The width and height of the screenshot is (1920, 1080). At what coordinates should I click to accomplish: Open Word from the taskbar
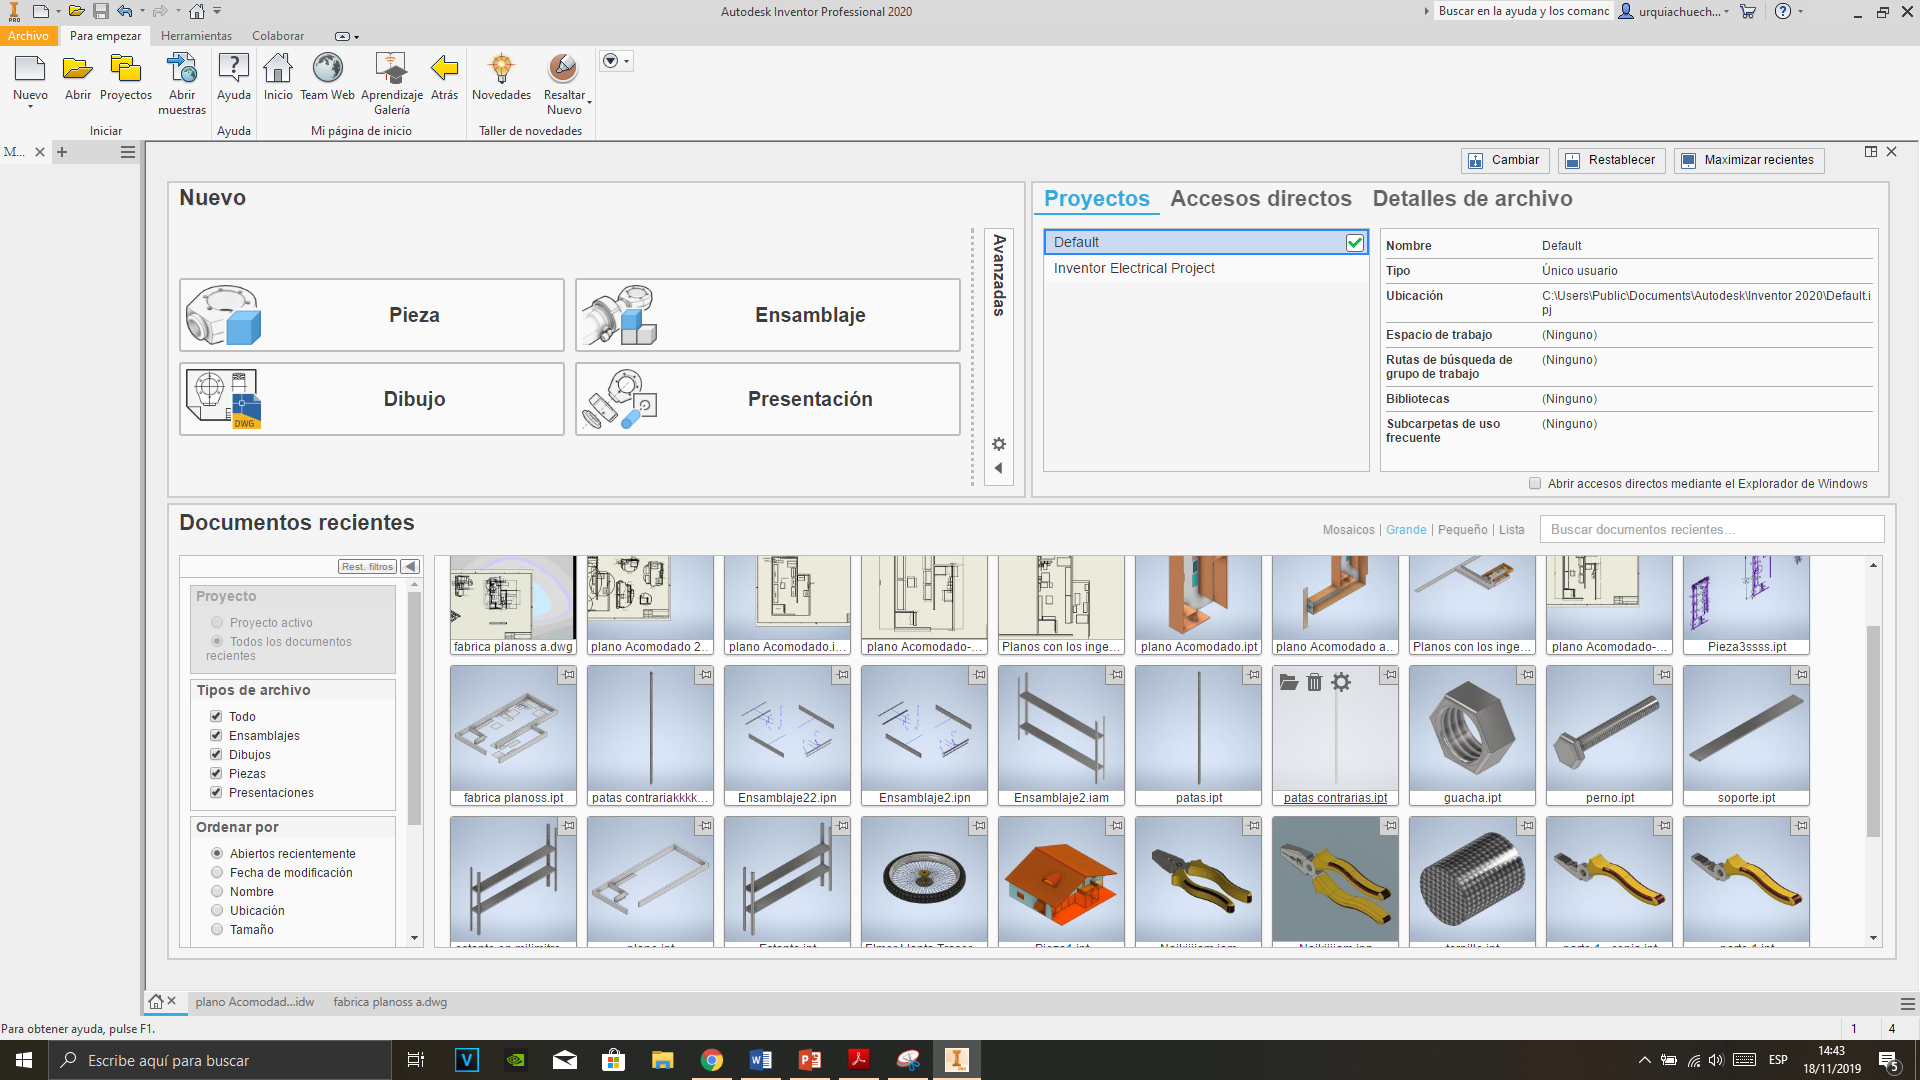[761, 1060]
